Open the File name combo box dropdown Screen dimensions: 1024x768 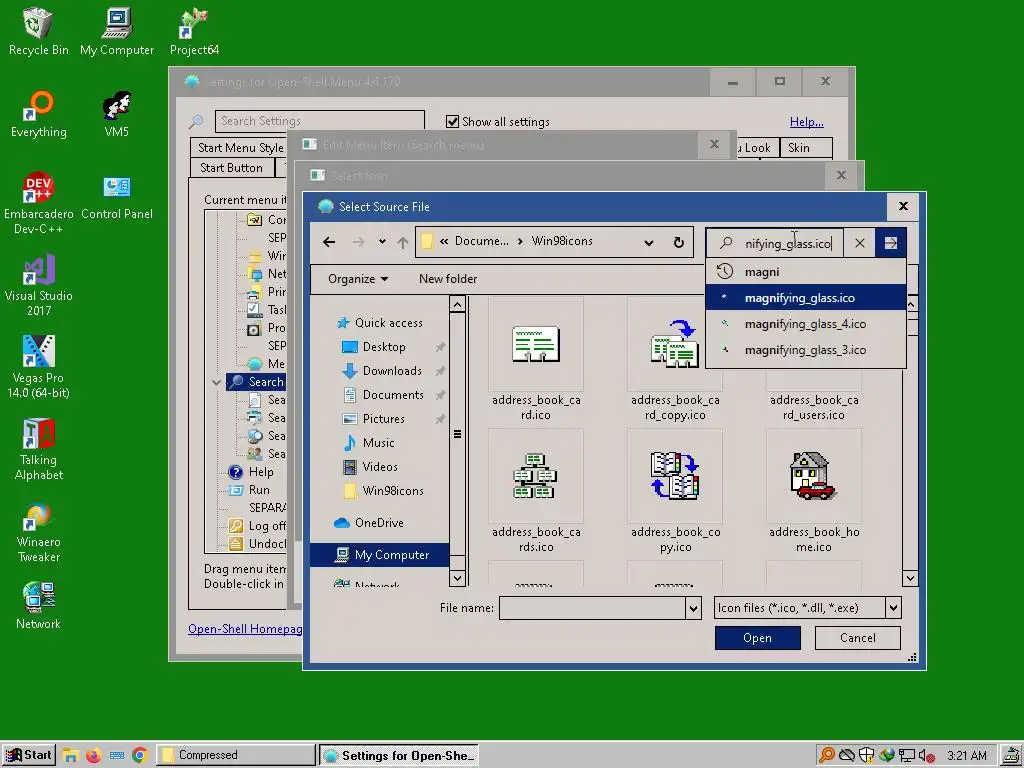click(694, 608)
